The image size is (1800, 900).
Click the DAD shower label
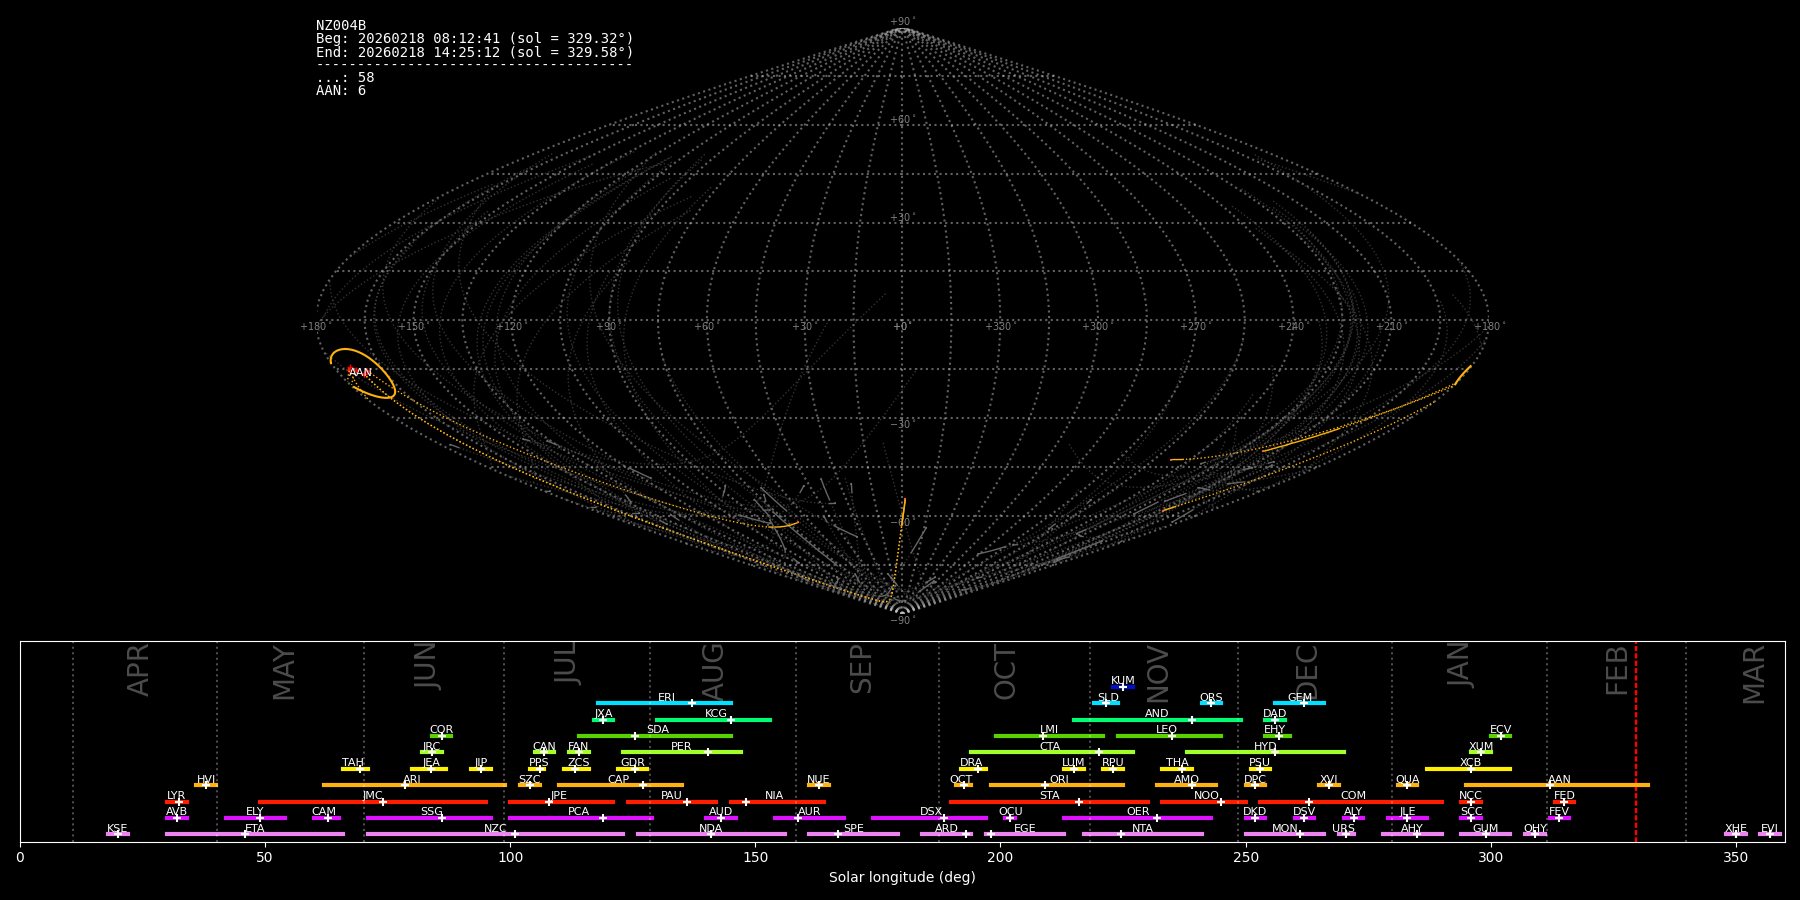tap(1275, 714)
